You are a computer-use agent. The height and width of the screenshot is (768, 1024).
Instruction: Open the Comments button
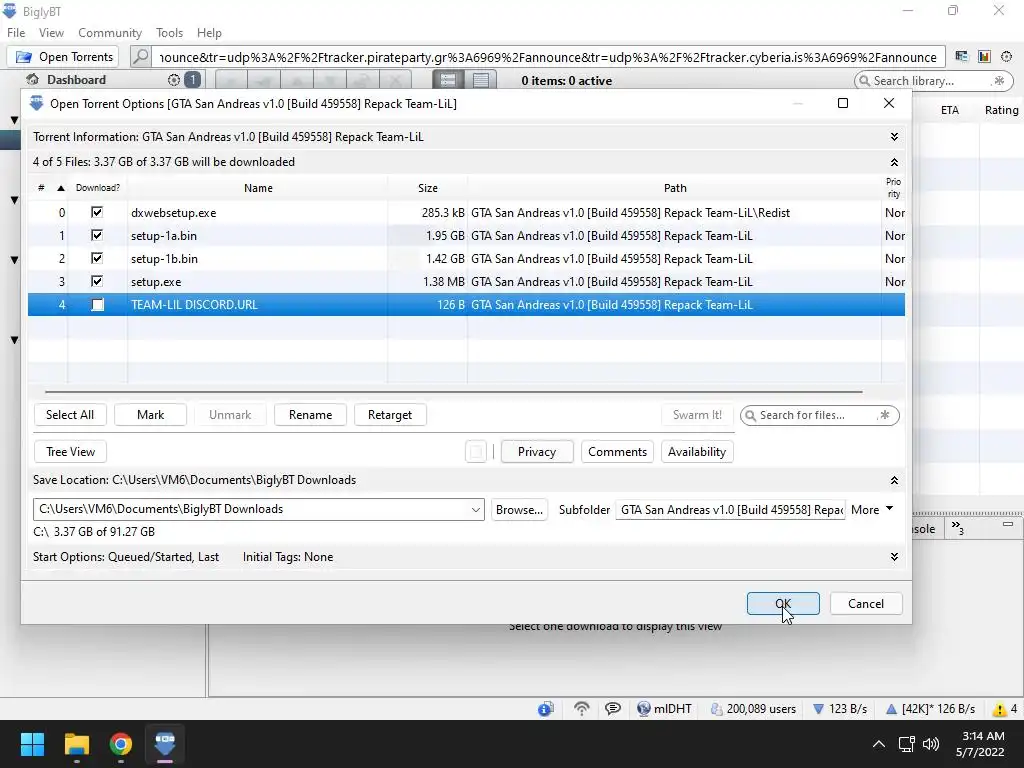(617, 452)
